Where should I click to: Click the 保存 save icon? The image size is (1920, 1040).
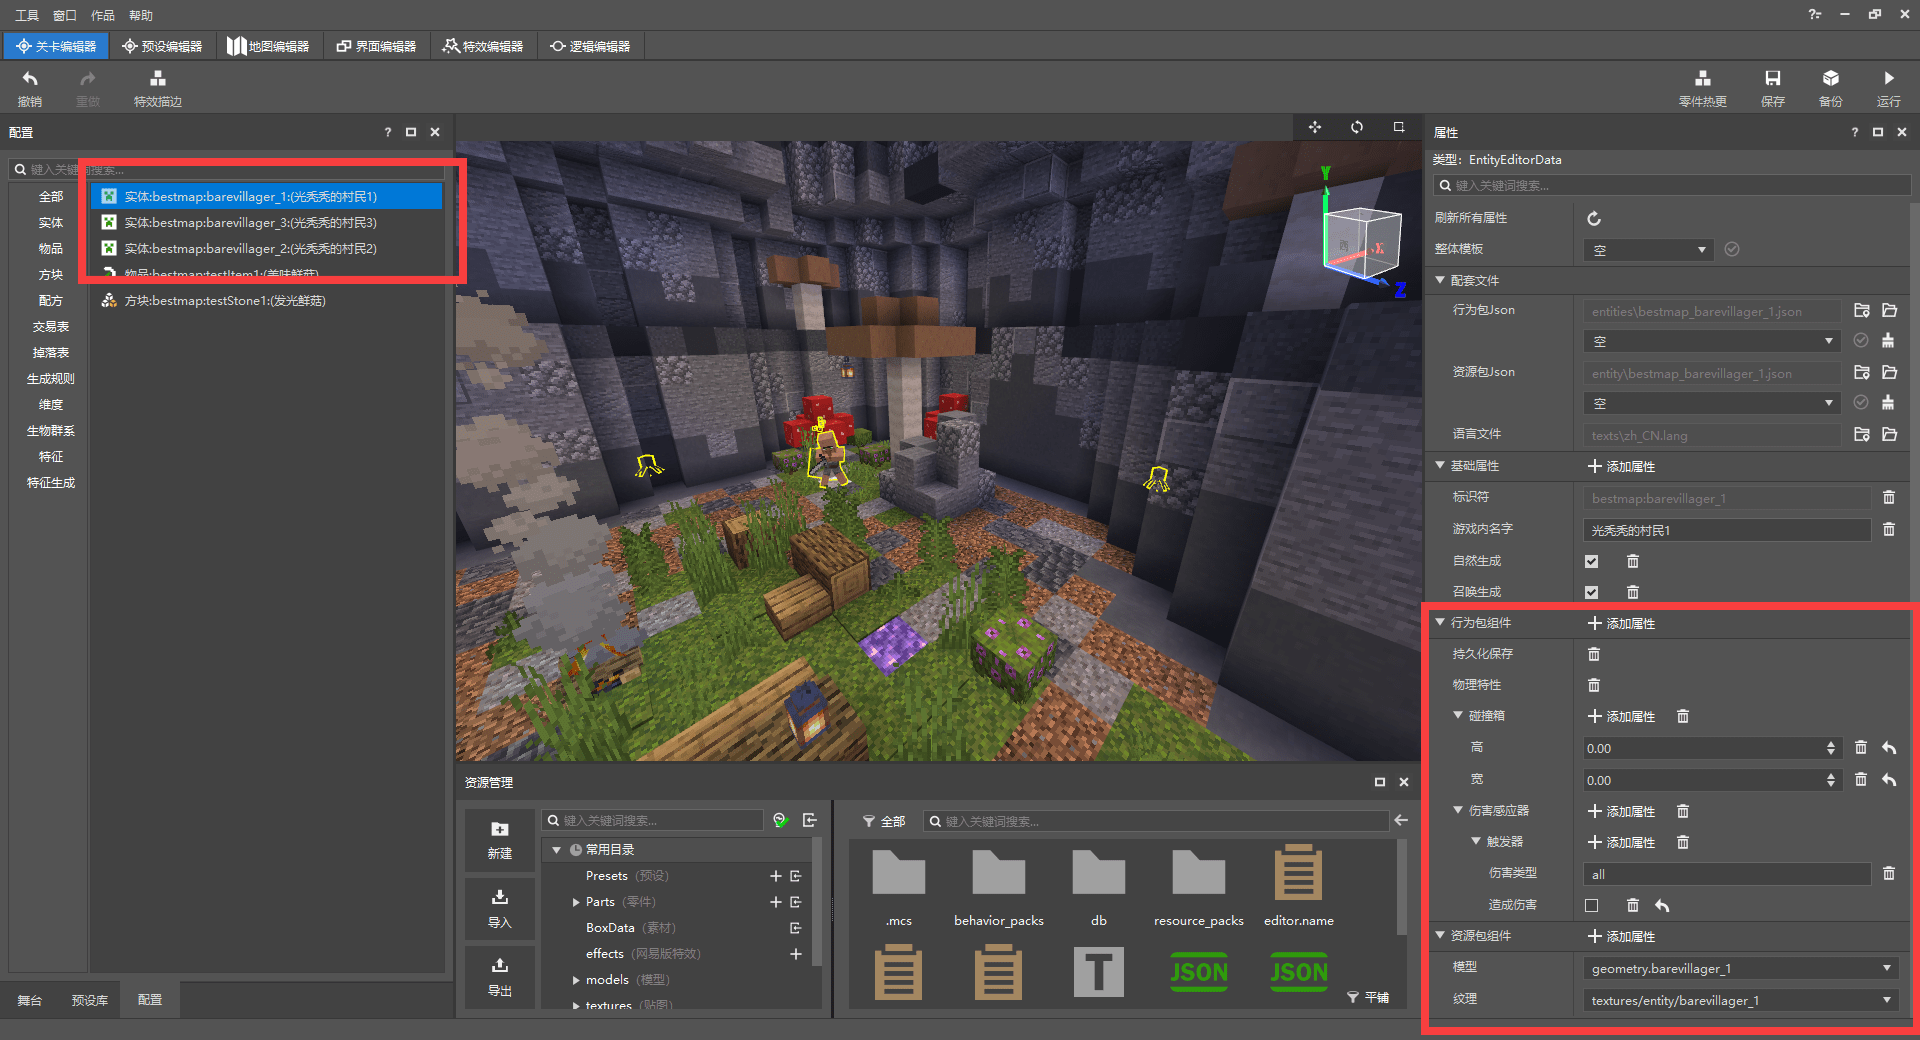coord(1772,79)
